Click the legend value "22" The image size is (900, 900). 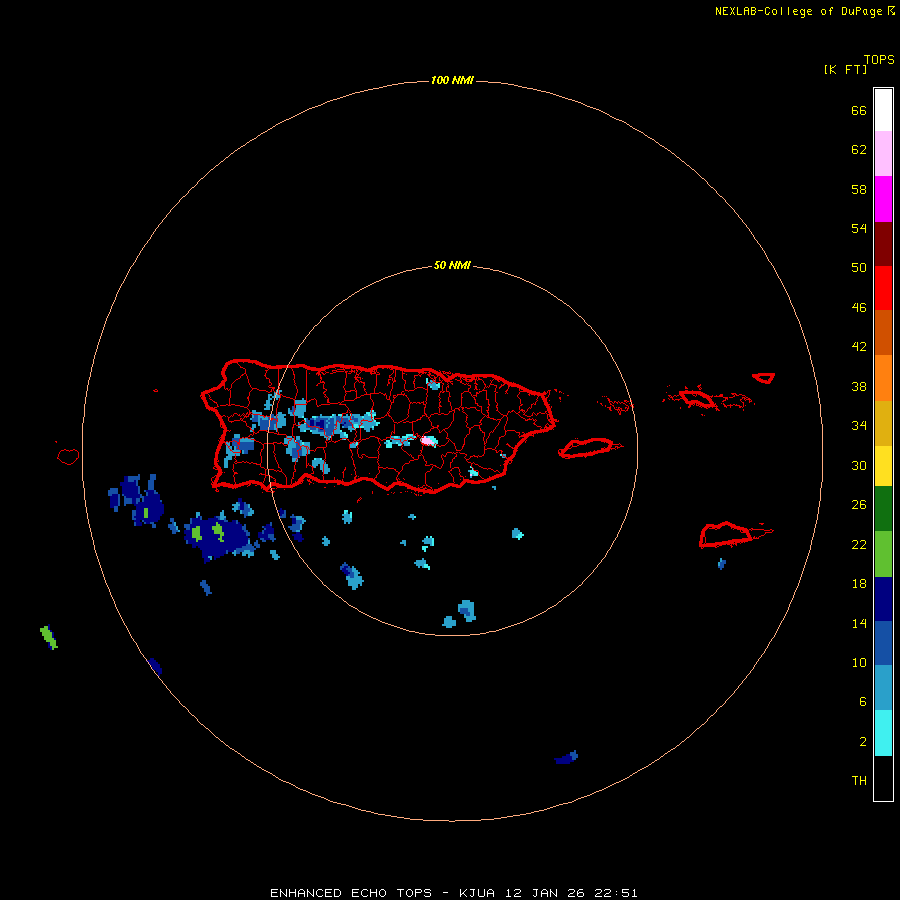859,544
